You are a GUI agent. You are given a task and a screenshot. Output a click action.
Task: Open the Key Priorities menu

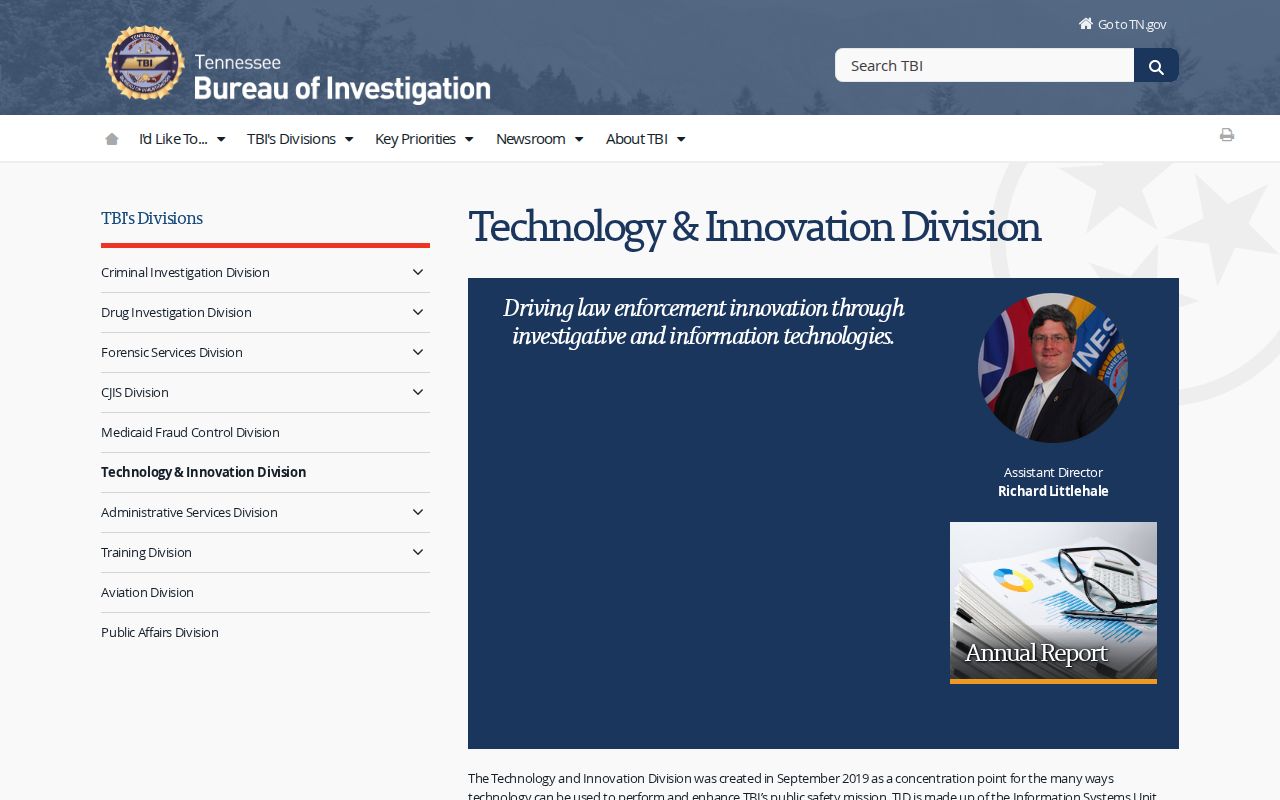click(x=424, y=139)
